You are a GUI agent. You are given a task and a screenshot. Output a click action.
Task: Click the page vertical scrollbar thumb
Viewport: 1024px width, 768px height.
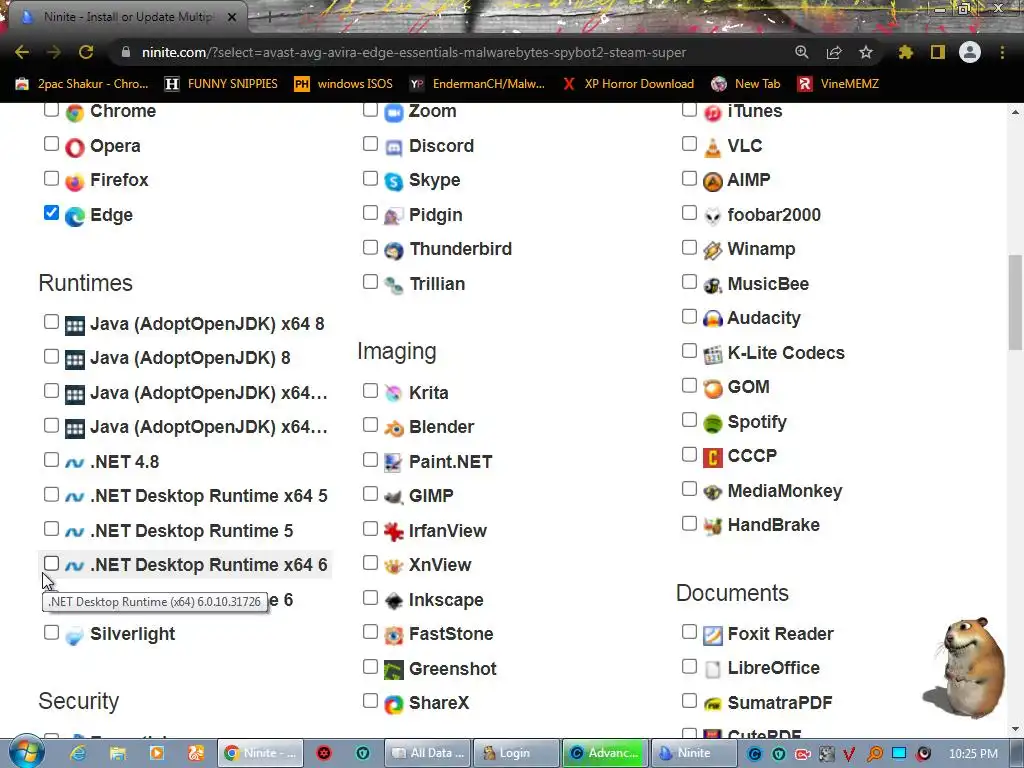coord(1015,302)
